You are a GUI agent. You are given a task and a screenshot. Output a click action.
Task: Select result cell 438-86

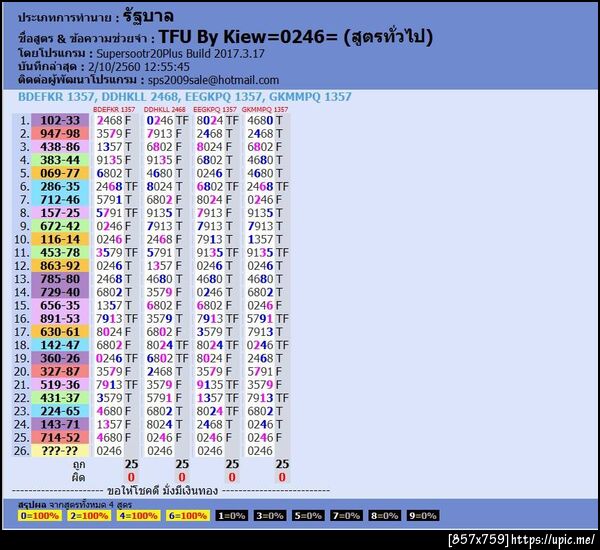coord(60,147)
